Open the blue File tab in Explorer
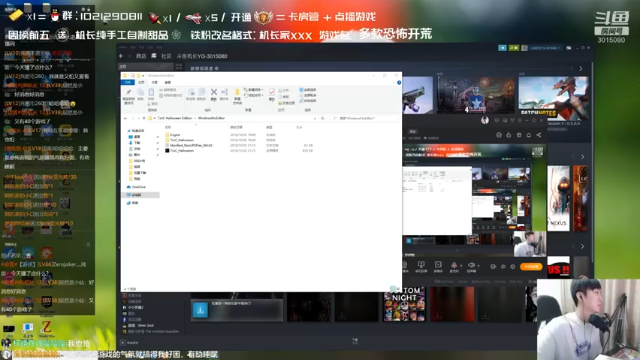 click(128, 82)
